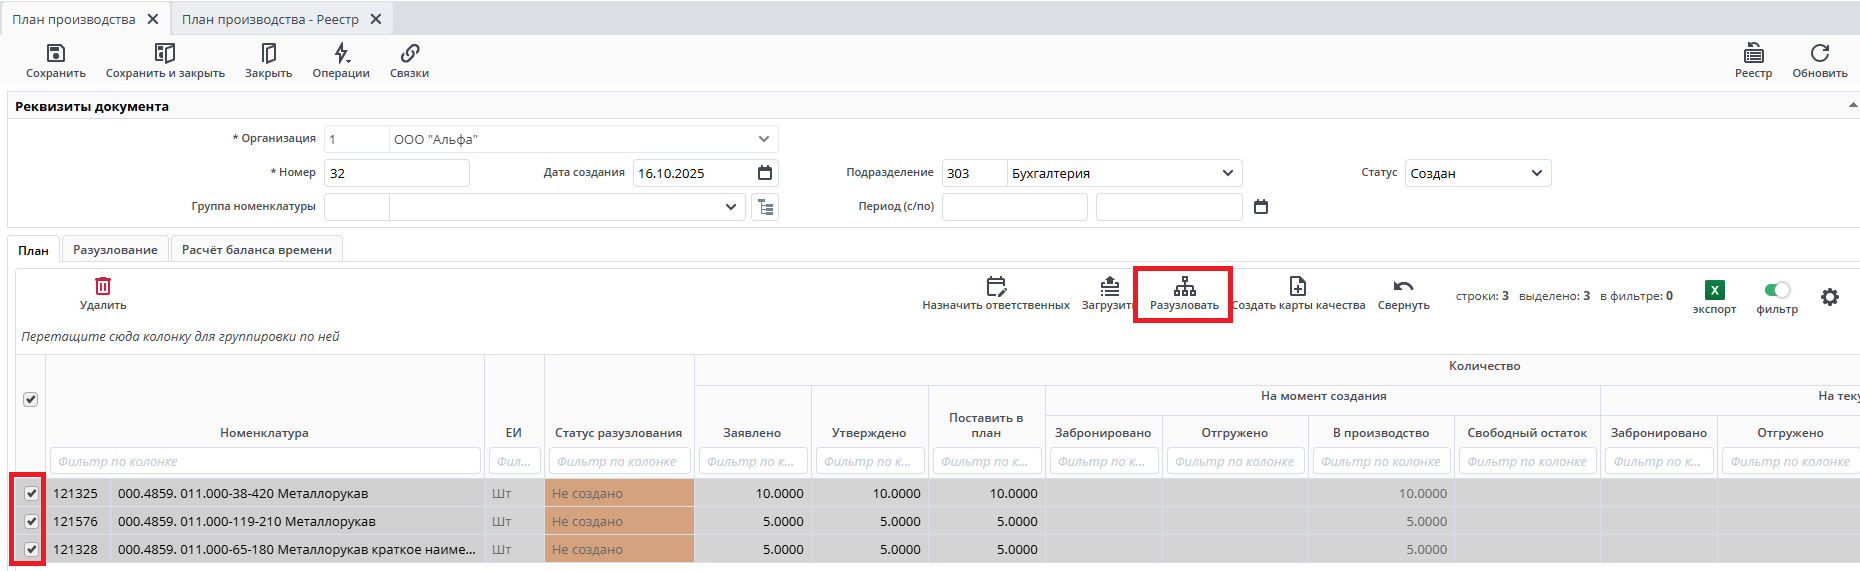This screenshot has height=571, width=1860.
Task: Open the Реестр registry icon
Action: [x=1753, y=54]
